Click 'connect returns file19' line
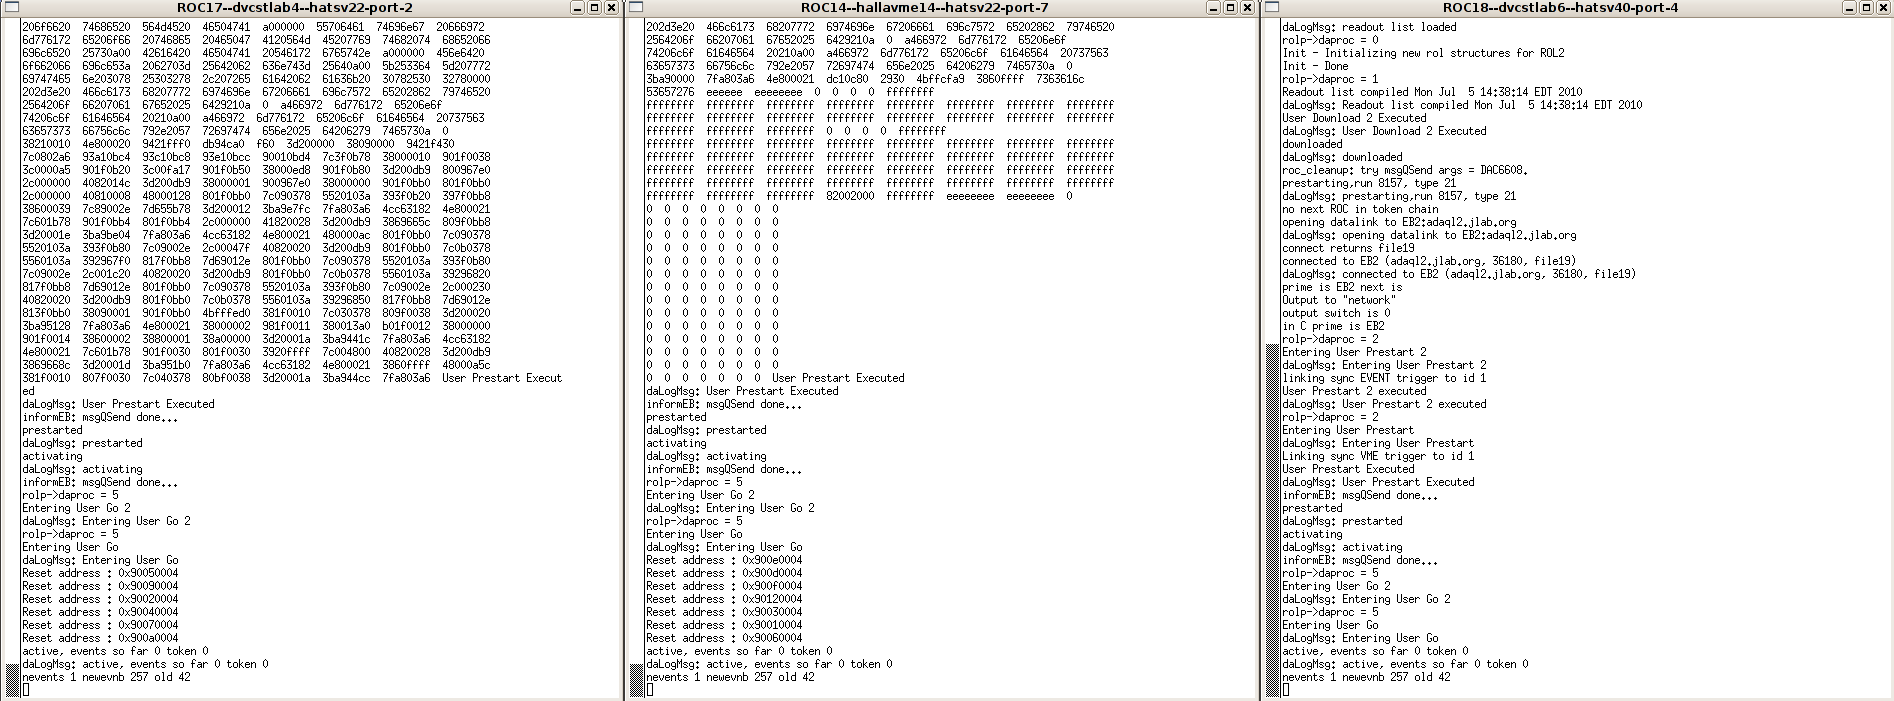 [1348, 248]
